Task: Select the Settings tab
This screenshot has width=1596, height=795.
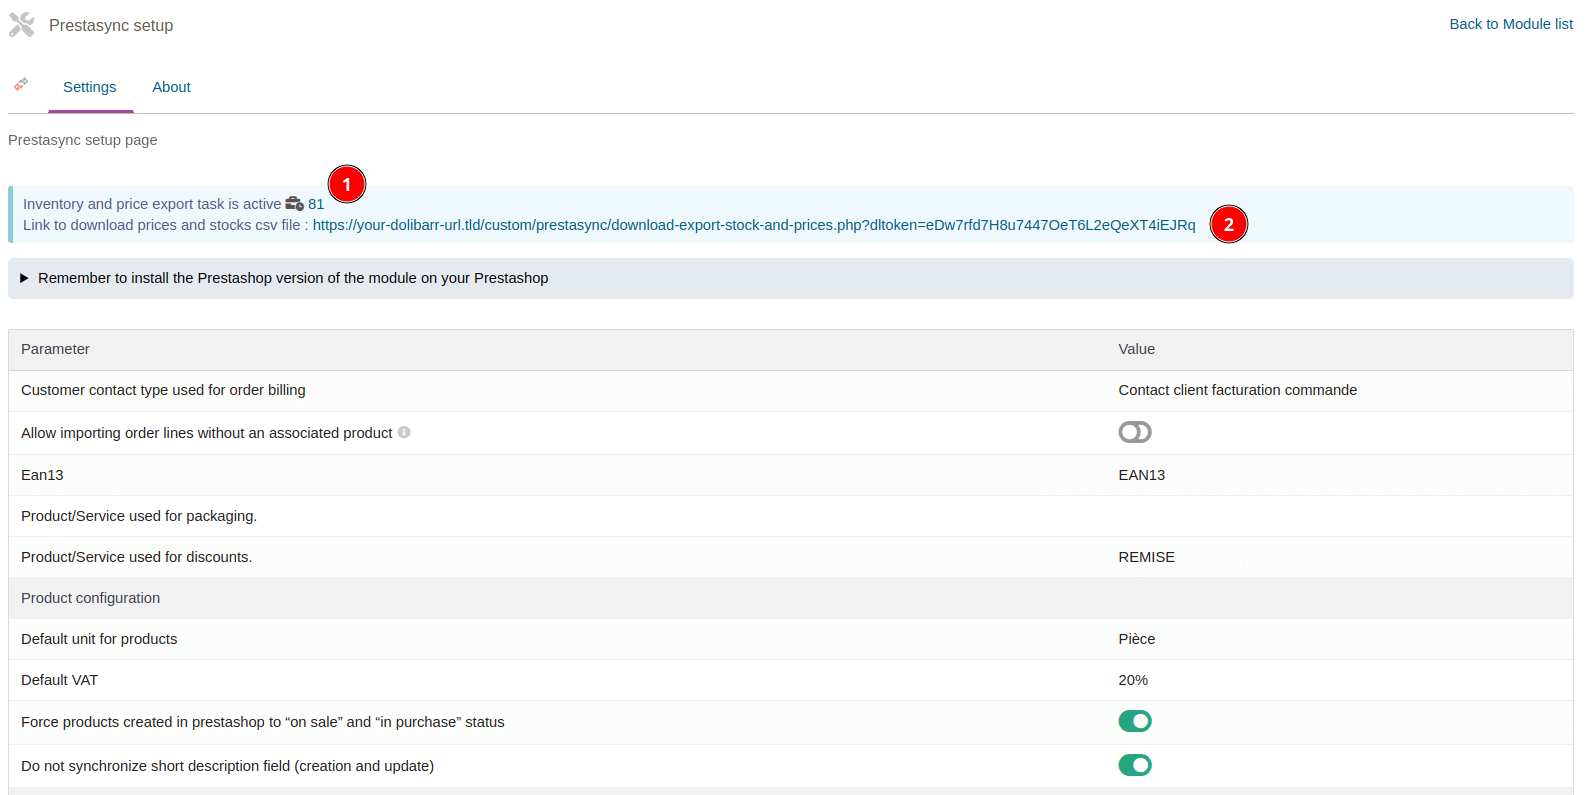Action: pos(89,87)
